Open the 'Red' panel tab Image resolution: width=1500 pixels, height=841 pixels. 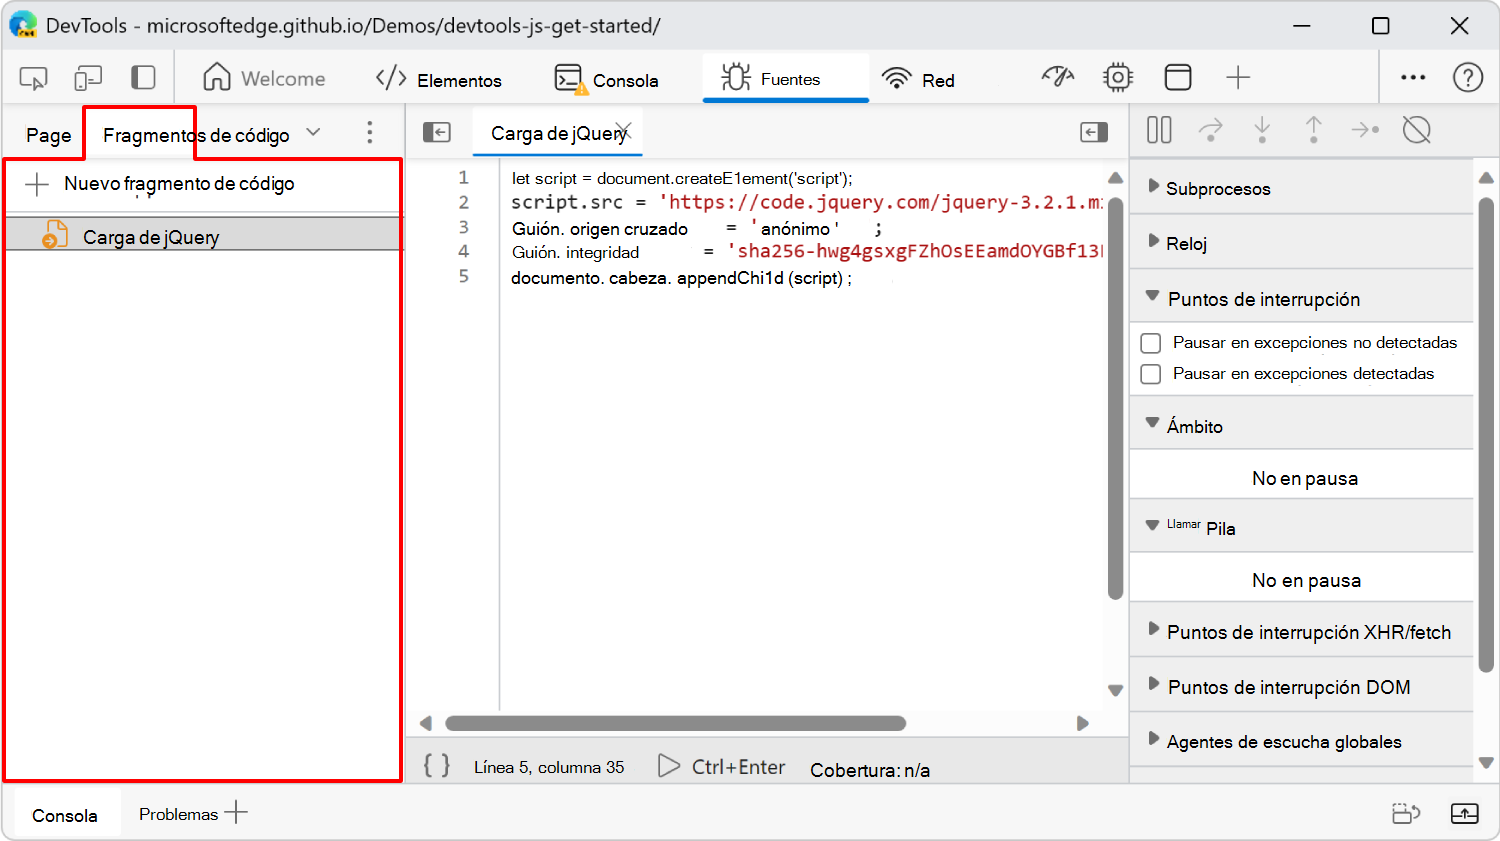point(918,77)
